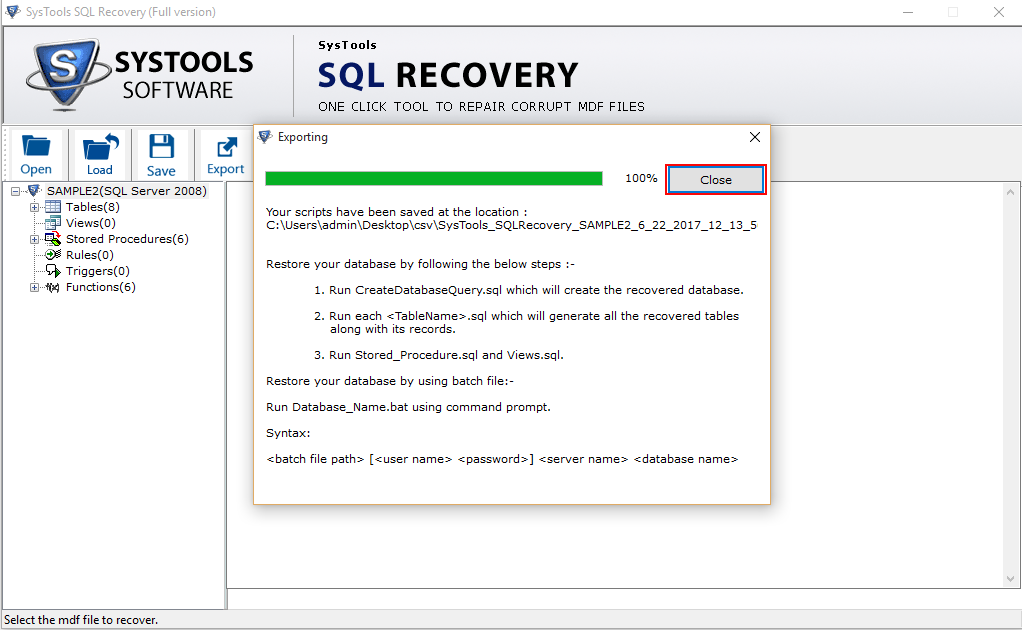Click the Exporting dialog title icon
The image size is (1022, 630).
265,137
